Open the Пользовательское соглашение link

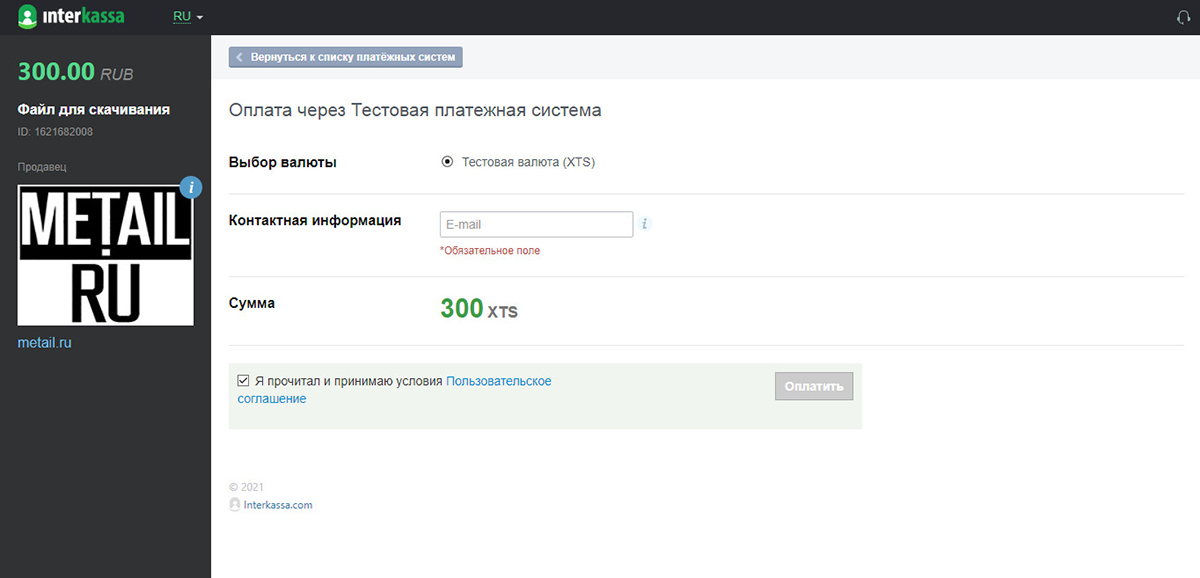tap(498, 381)
